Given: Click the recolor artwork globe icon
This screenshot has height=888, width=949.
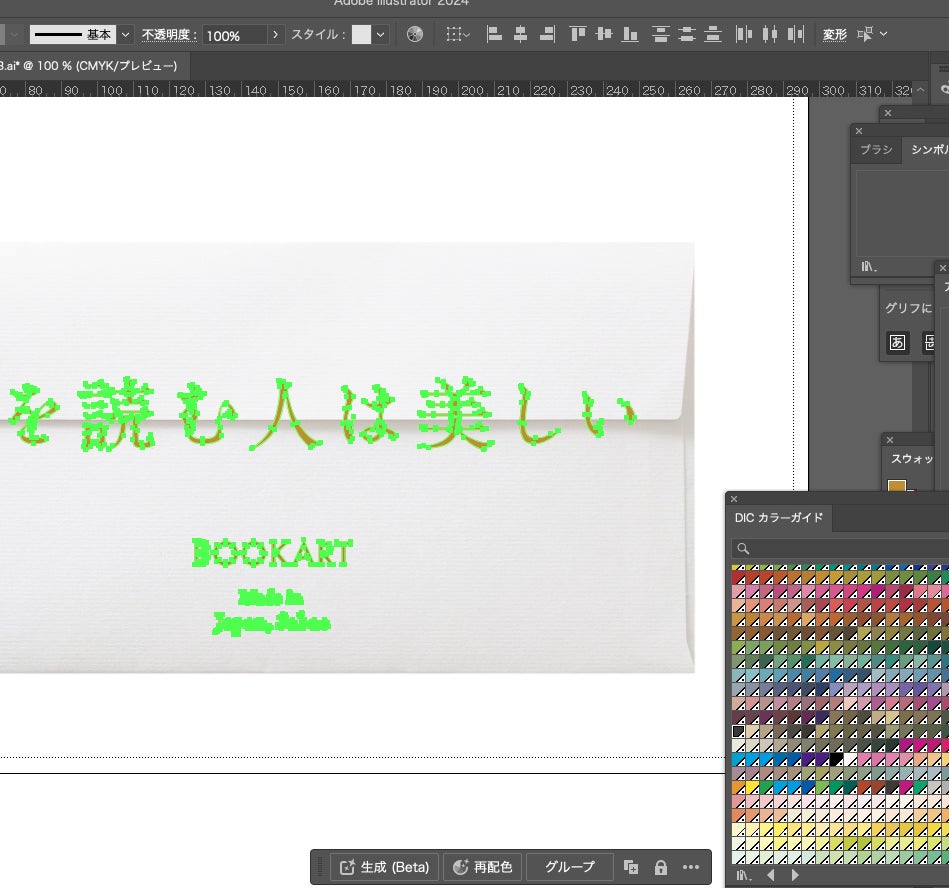Looking at the screenshot, I should 415,34.
